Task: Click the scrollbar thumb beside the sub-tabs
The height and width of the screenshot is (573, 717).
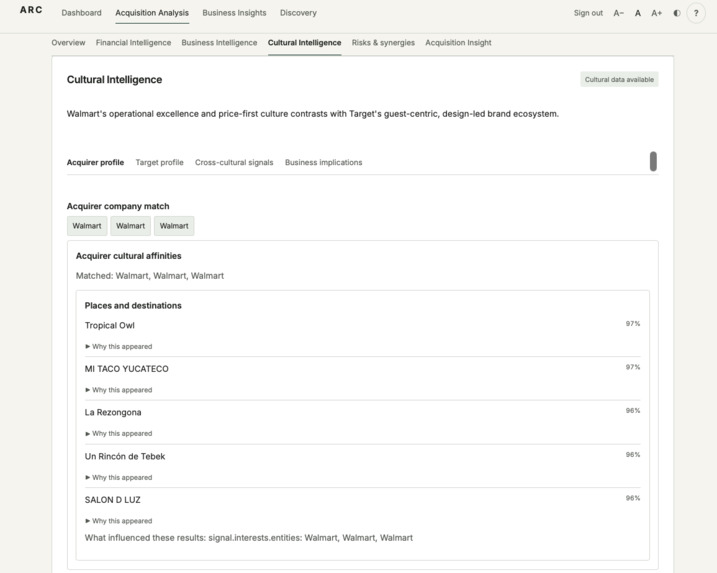Action: click(653, 161)
